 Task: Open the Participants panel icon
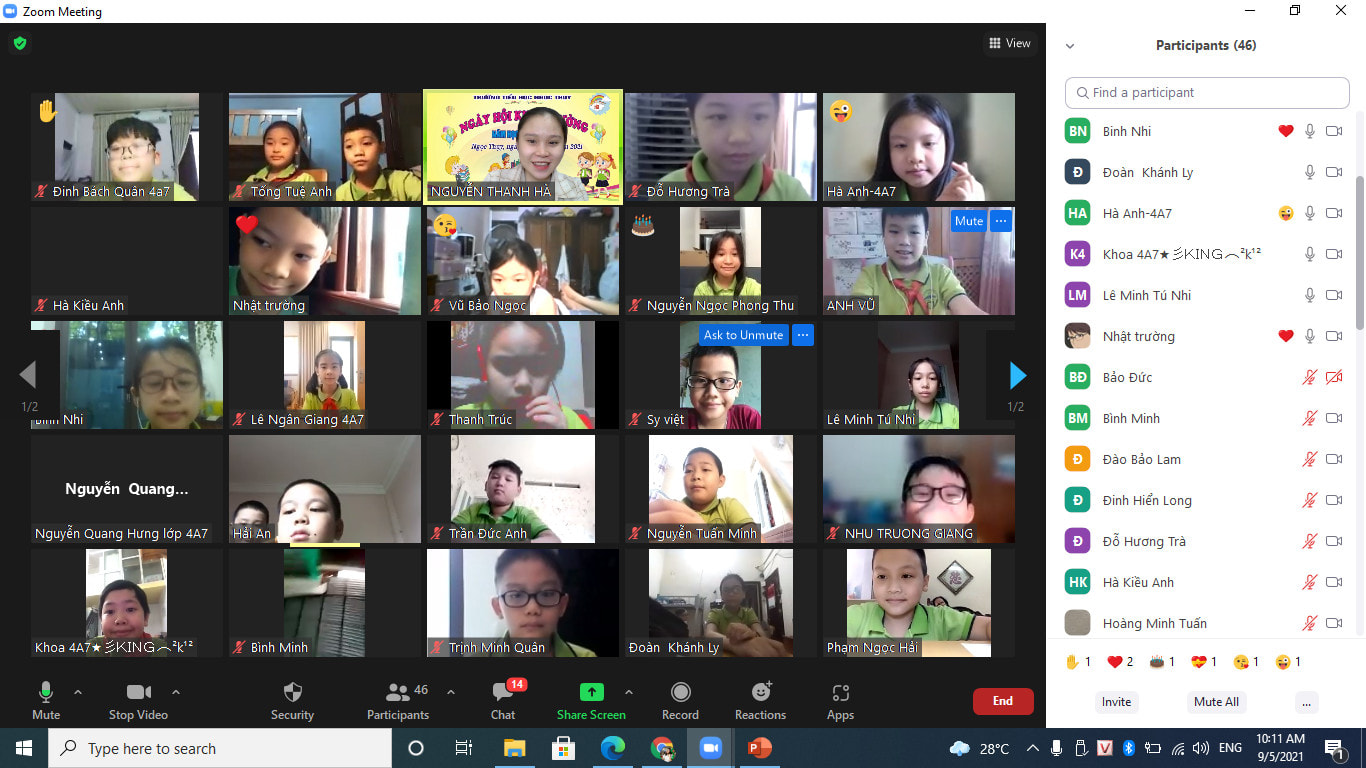tap(398, 692)
